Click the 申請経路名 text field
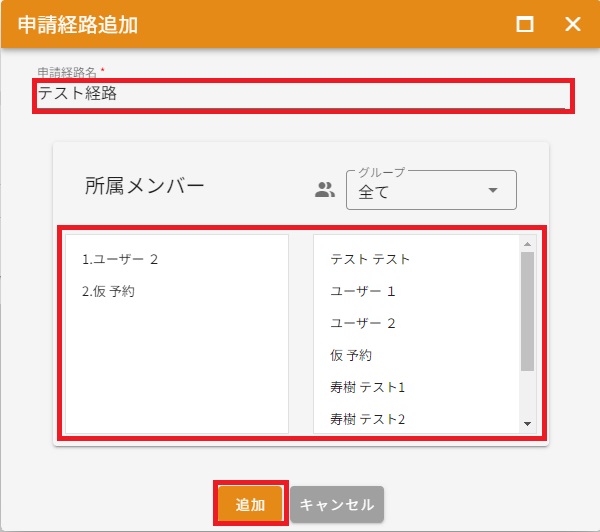The height and width of the screenshot is (532, 600). 302,94
